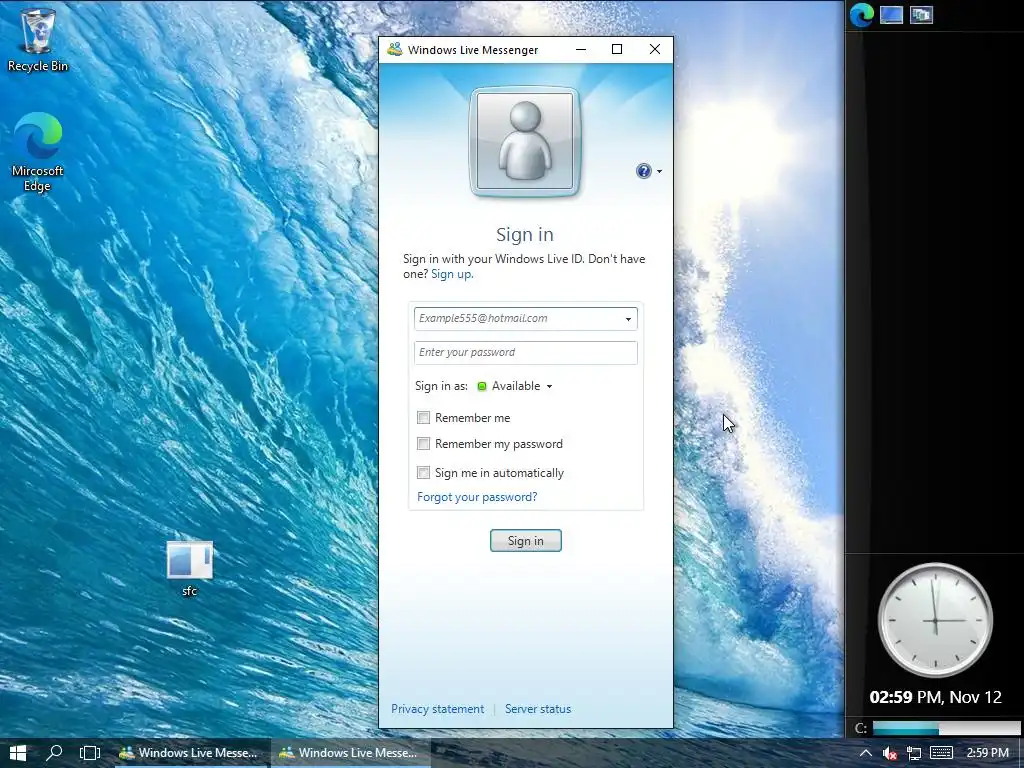The image size is (1024, 768).
Task: Open the Windows Start menu
Action: [18, 753]
